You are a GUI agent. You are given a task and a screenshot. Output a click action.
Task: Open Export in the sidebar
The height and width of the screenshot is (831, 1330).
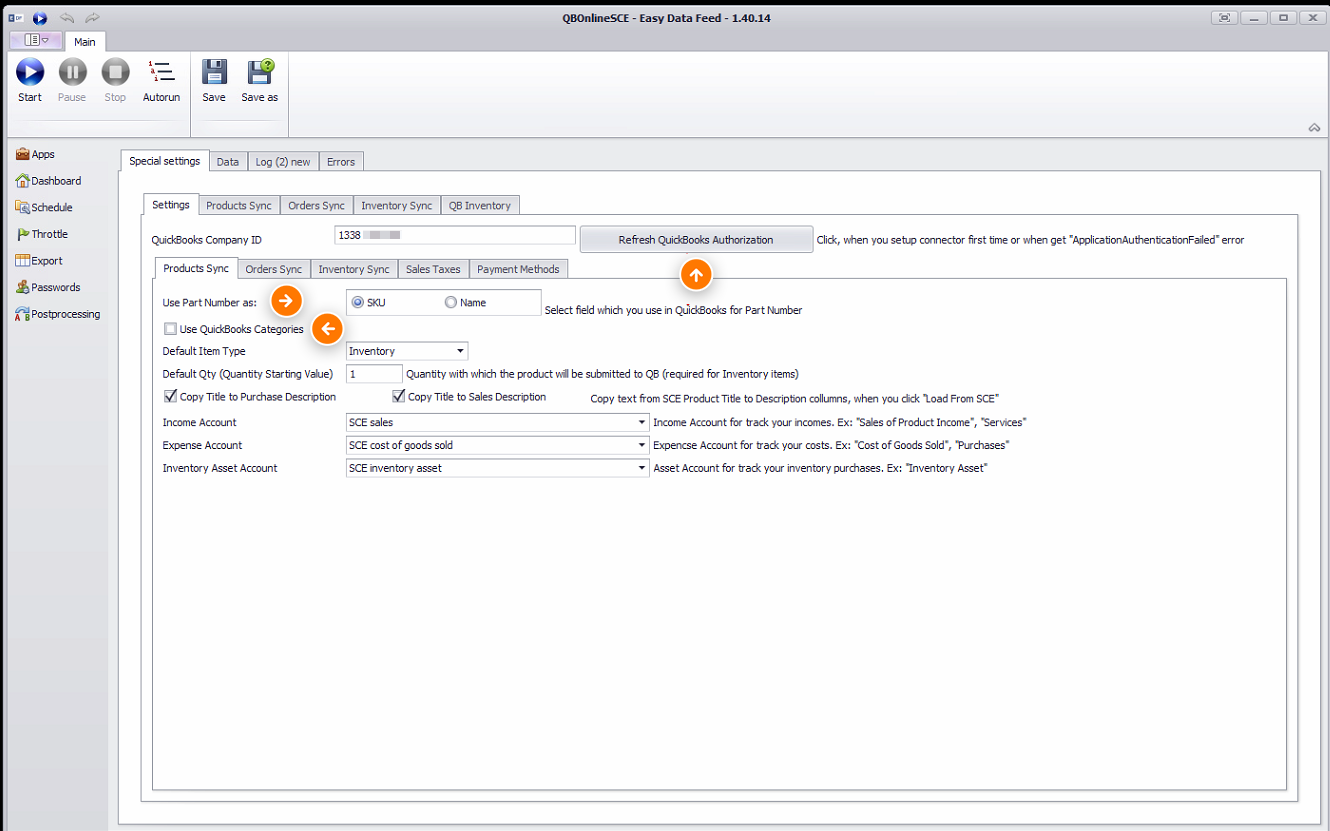click(39, 261)
